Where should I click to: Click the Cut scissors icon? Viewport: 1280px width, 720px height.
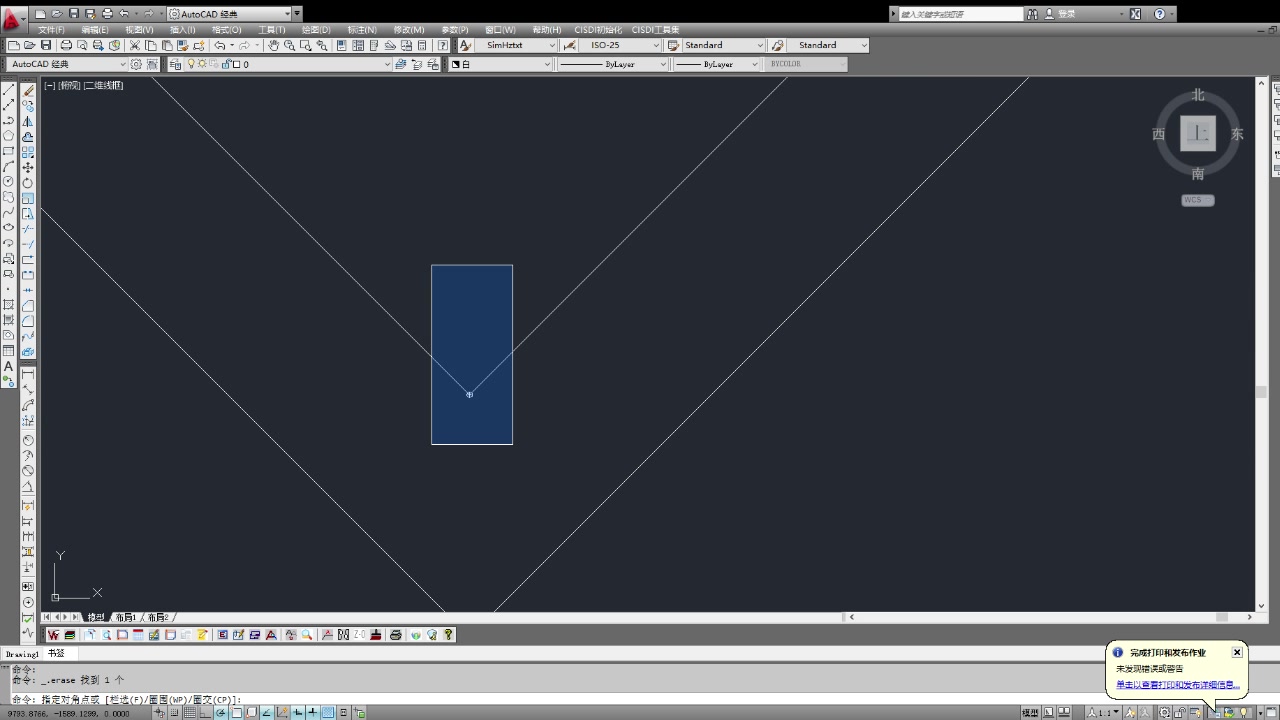134,45
